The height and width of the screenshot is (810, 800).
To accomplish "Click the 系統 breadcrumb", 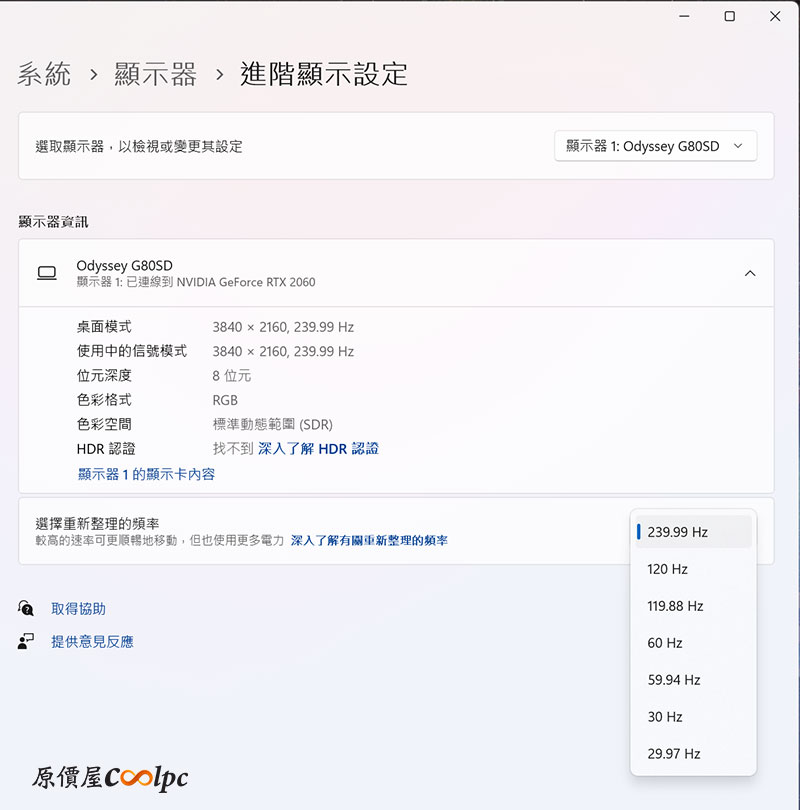I will pos(44,74).
